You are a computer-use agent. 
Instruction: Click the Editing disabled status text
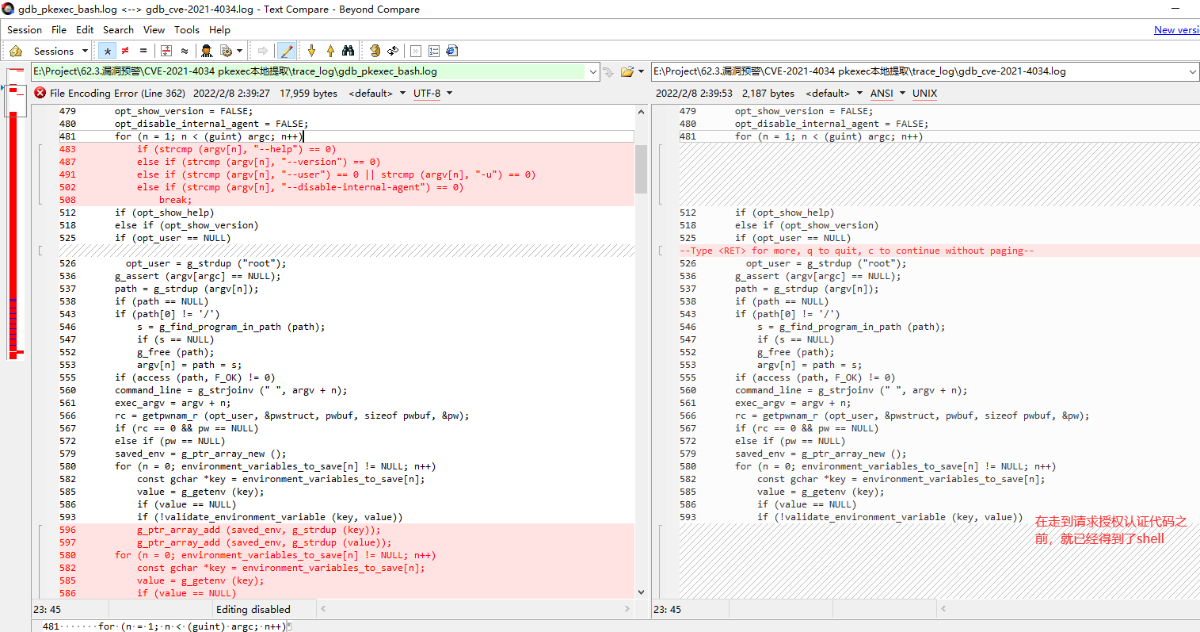[x=253, y=609]
